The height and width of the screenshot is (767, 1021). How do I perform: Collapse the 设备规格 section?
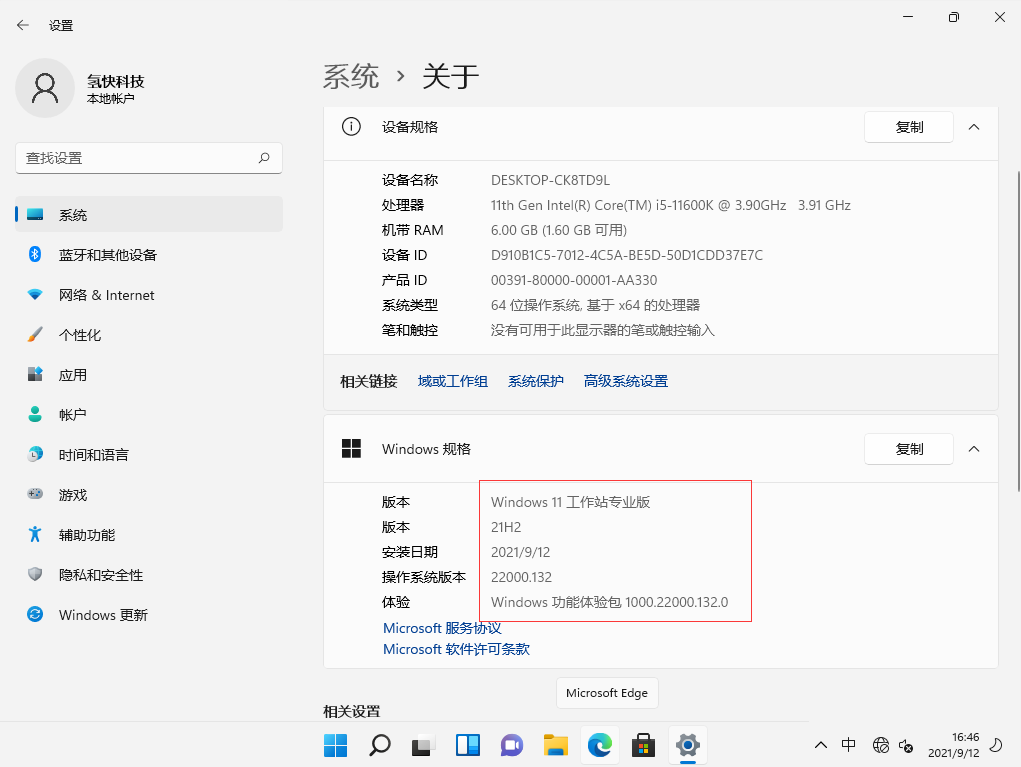[974, 127]
